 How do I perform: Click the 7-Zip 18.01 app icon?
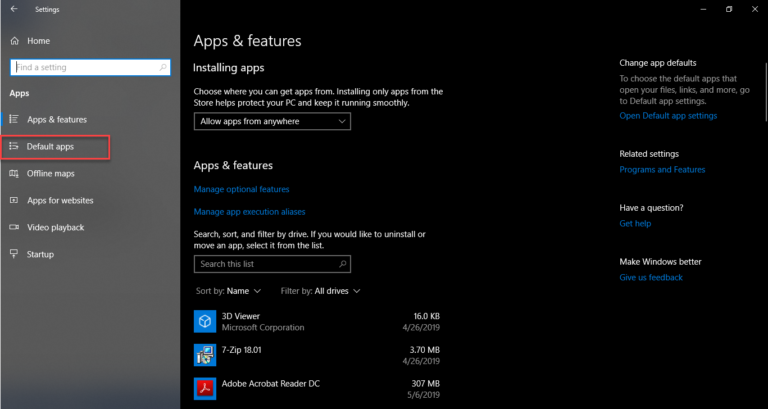[204, 355]
